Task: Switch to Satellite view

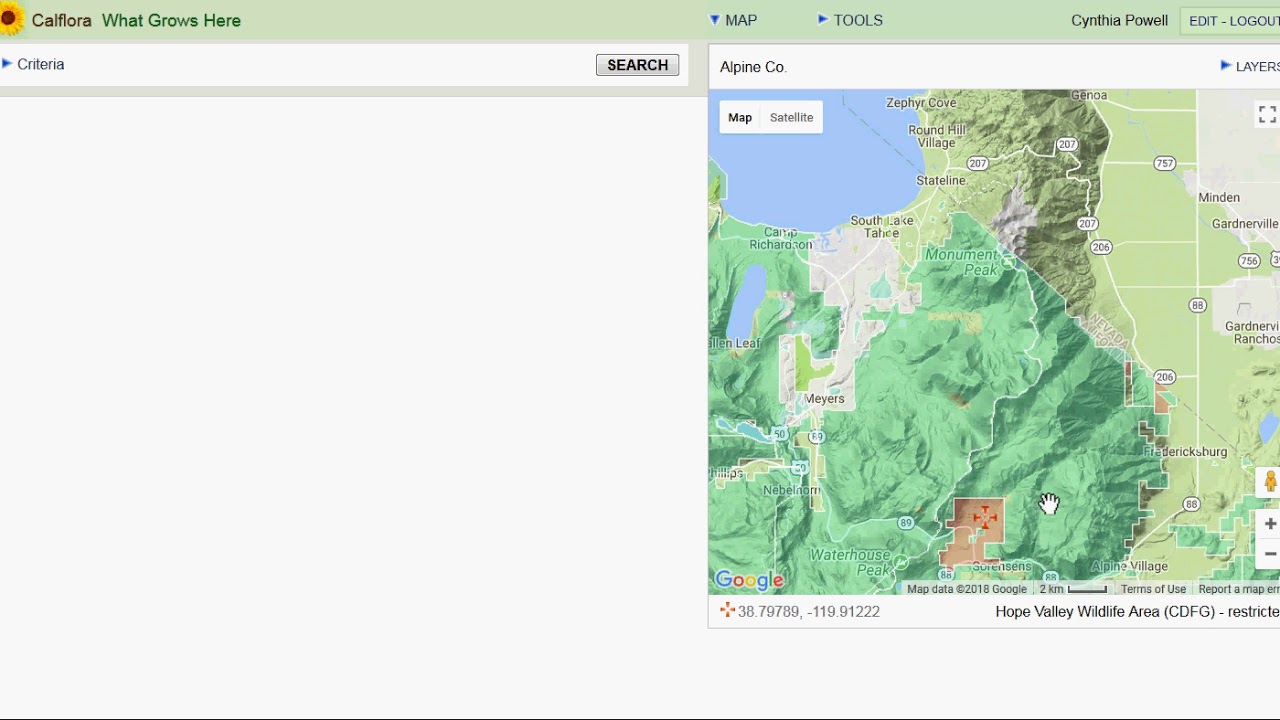Action: (791, 117)
